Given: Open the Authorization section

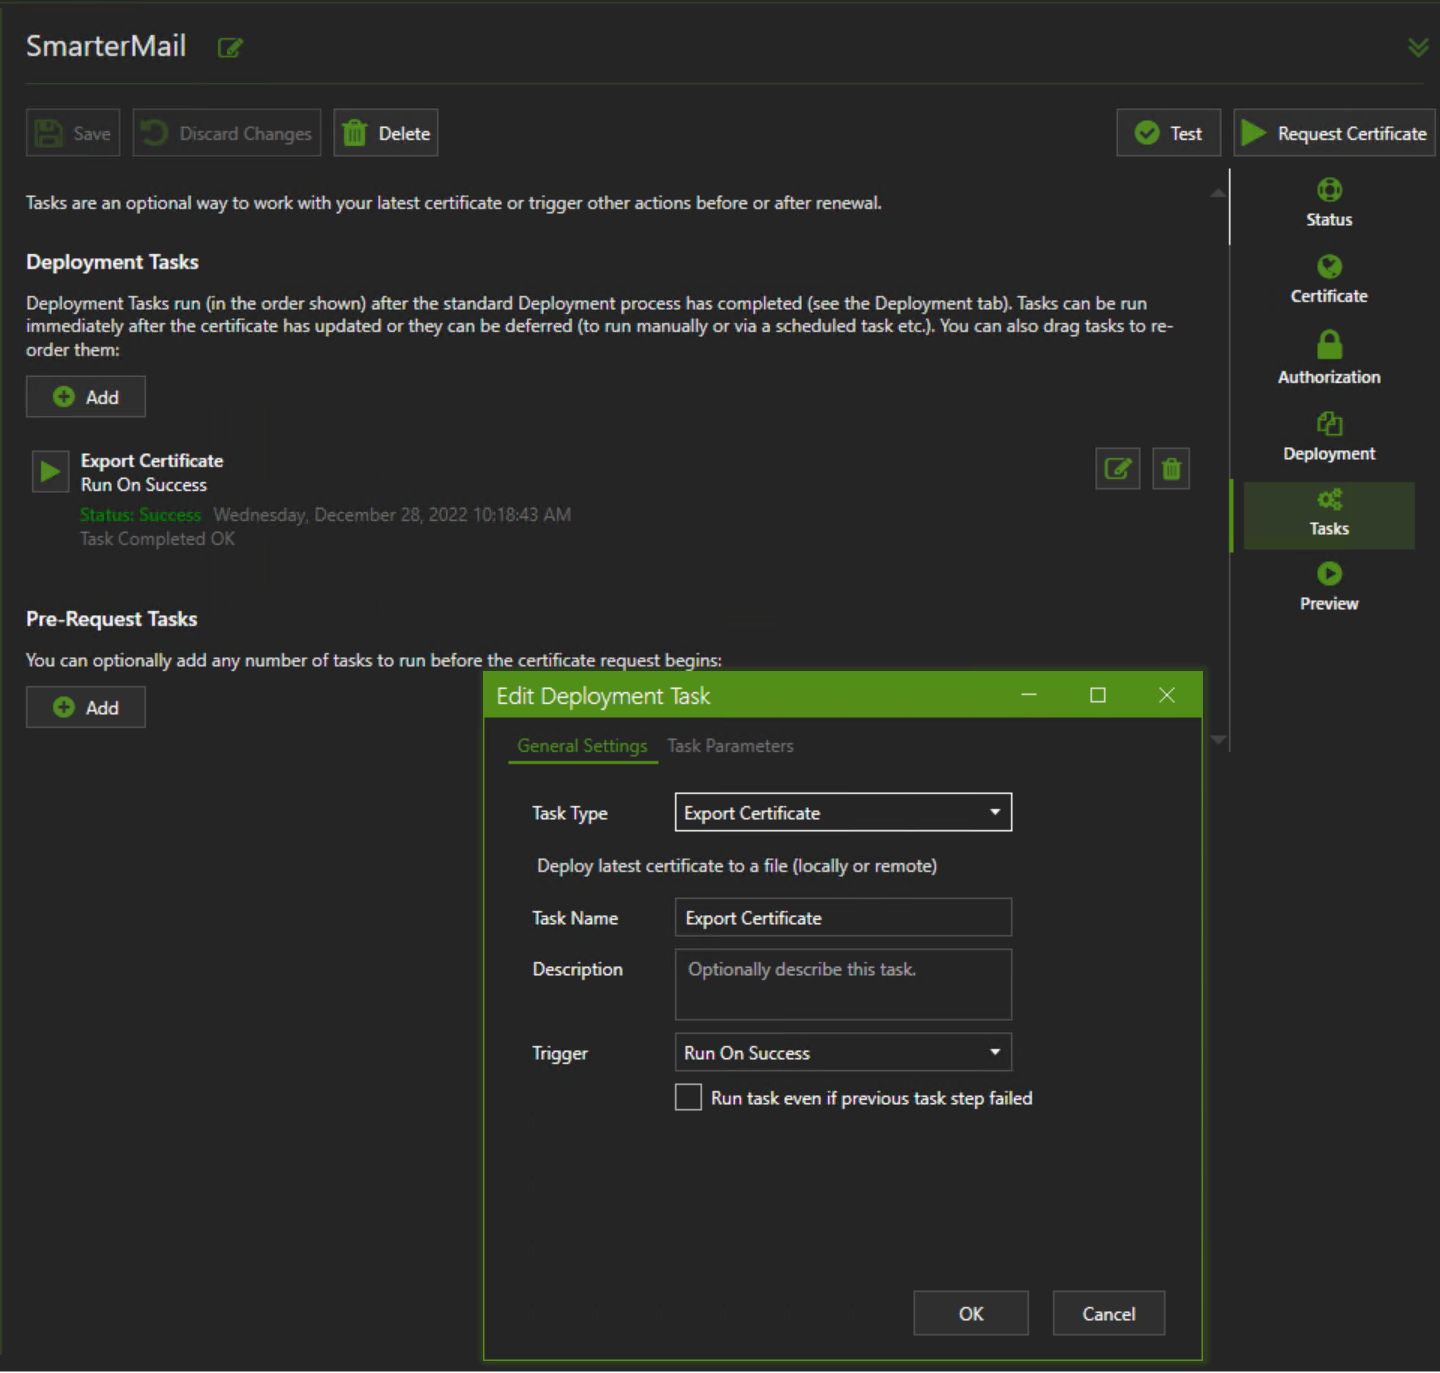Looking at the screenshot, I should tap(1329, 359).
